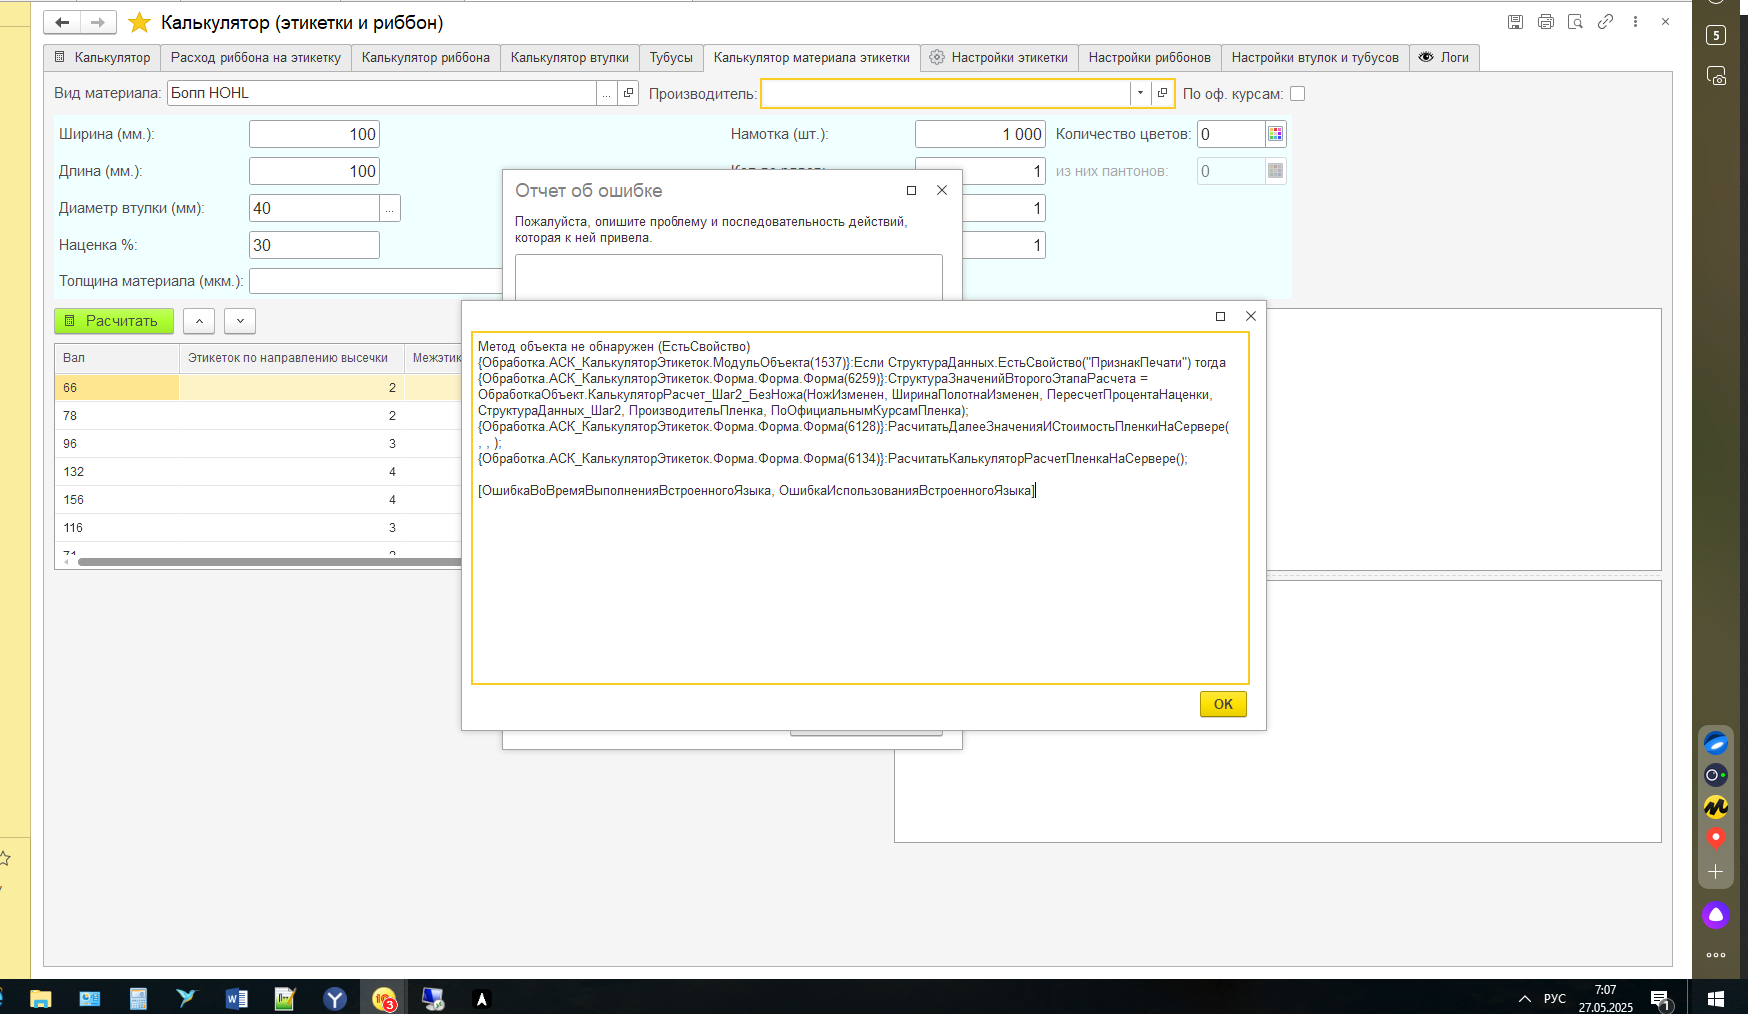Toggle the По оф. курсам checkbox
Screen dimensions: 1748x1014
[1297, 94]
